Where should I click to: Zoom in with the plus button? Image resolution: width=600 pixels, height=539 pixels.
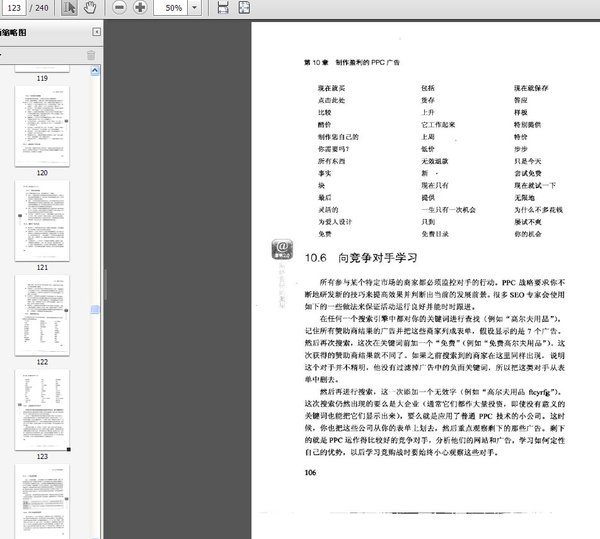pos(140,7)
